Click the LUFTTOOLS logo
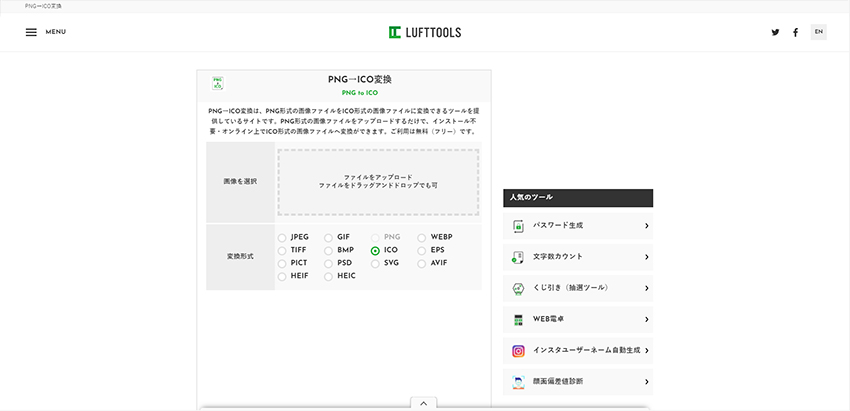The image size is (850, 411). point(425,33)
